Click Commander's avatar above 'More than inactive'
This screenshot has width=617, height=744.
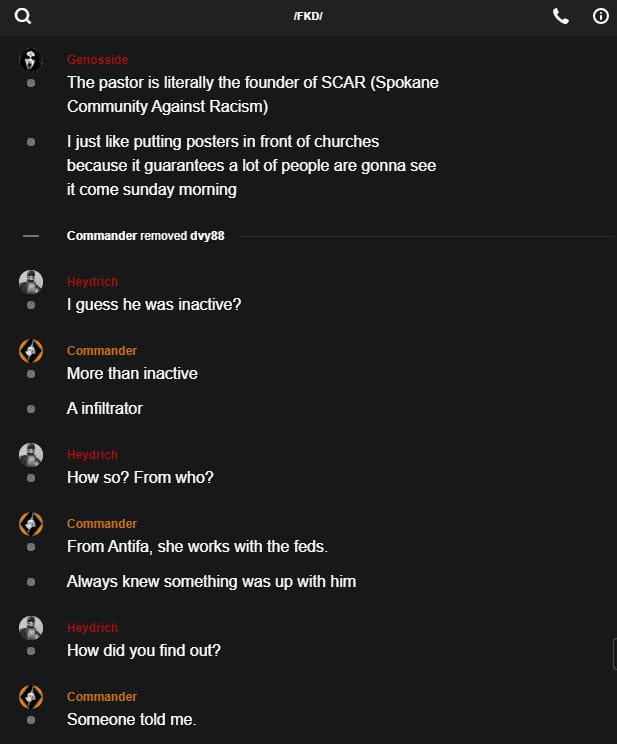[31, 351]
